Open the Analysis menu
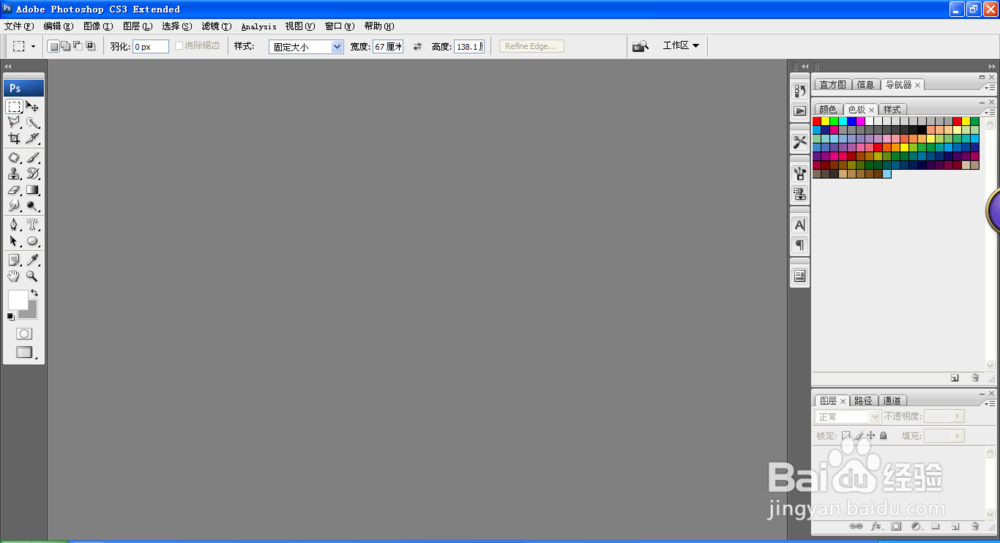 [258, 27]
